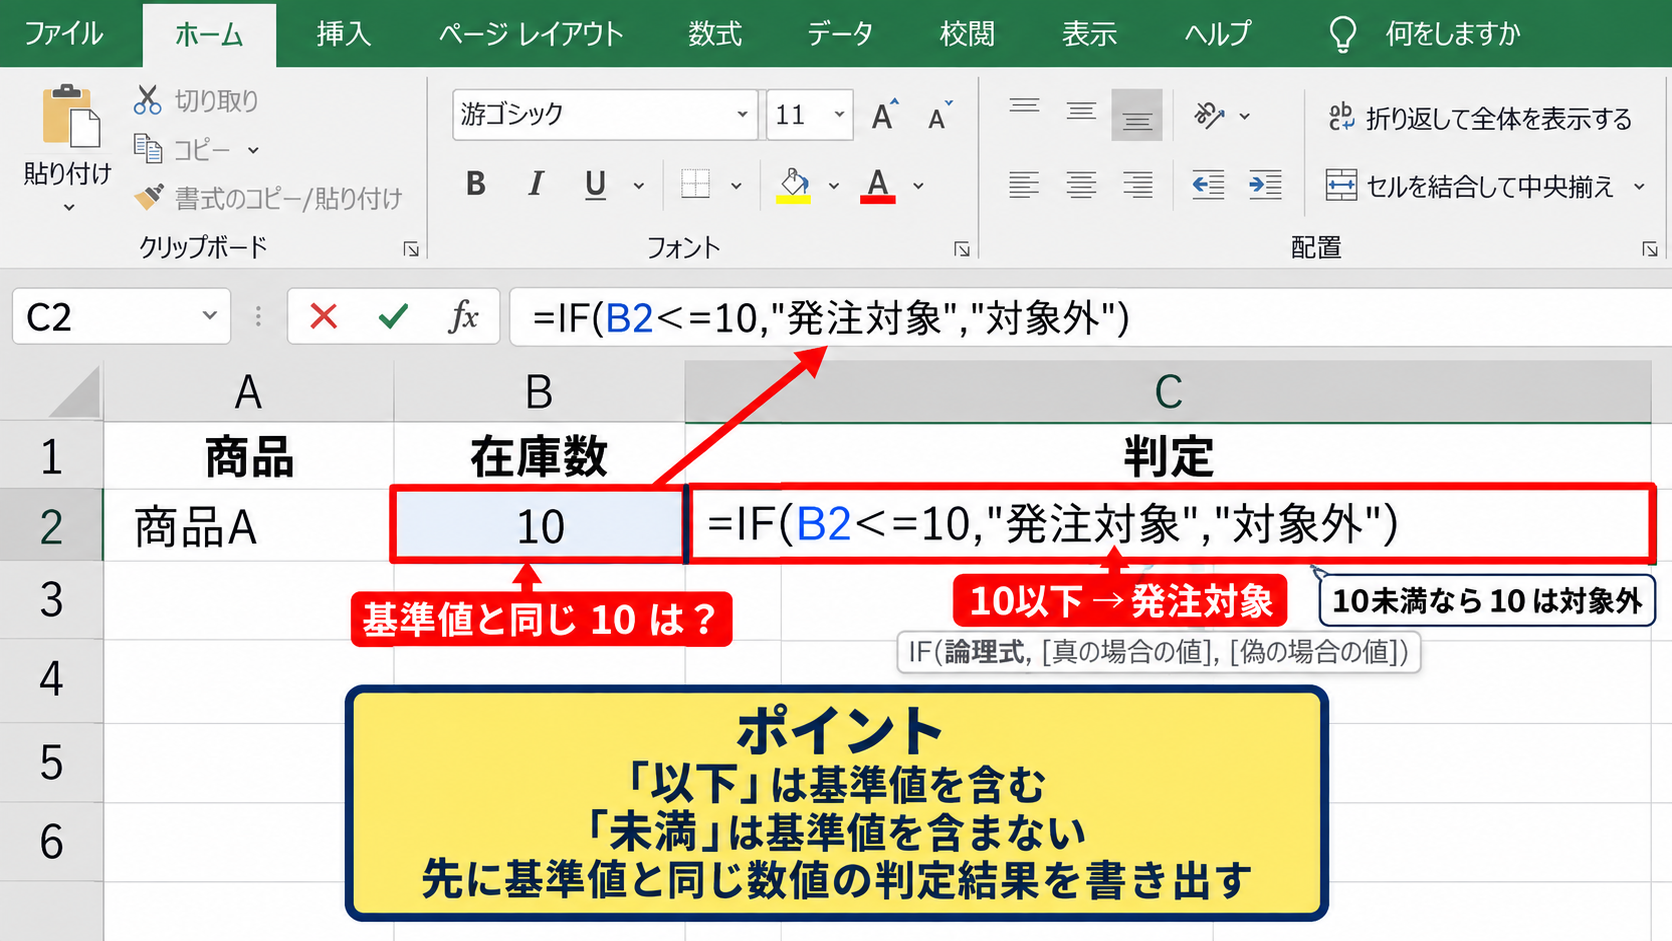Screen dimensions: 1672x941
Task: Expand the Name Box C2 dropdown
Action: (209, 316)
